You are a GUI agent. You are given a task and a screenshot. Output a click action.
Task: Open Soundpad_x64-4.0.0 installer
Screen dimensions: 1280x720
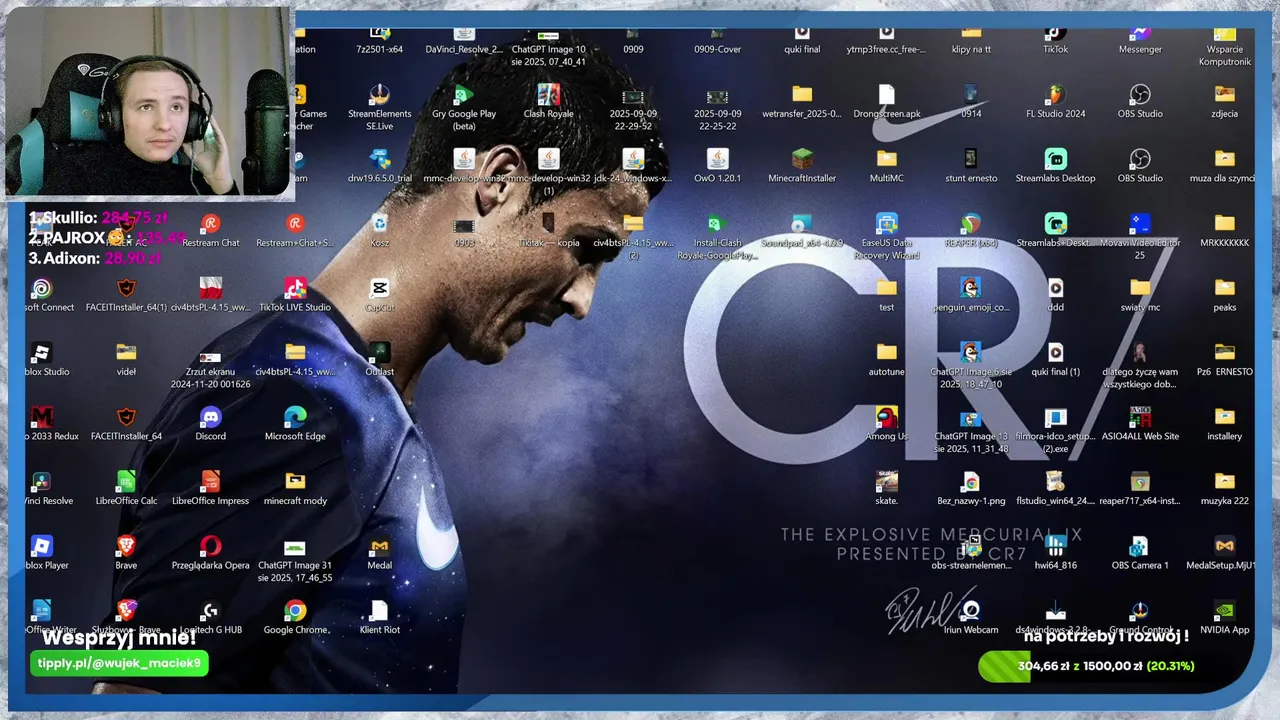click(802, 230)
